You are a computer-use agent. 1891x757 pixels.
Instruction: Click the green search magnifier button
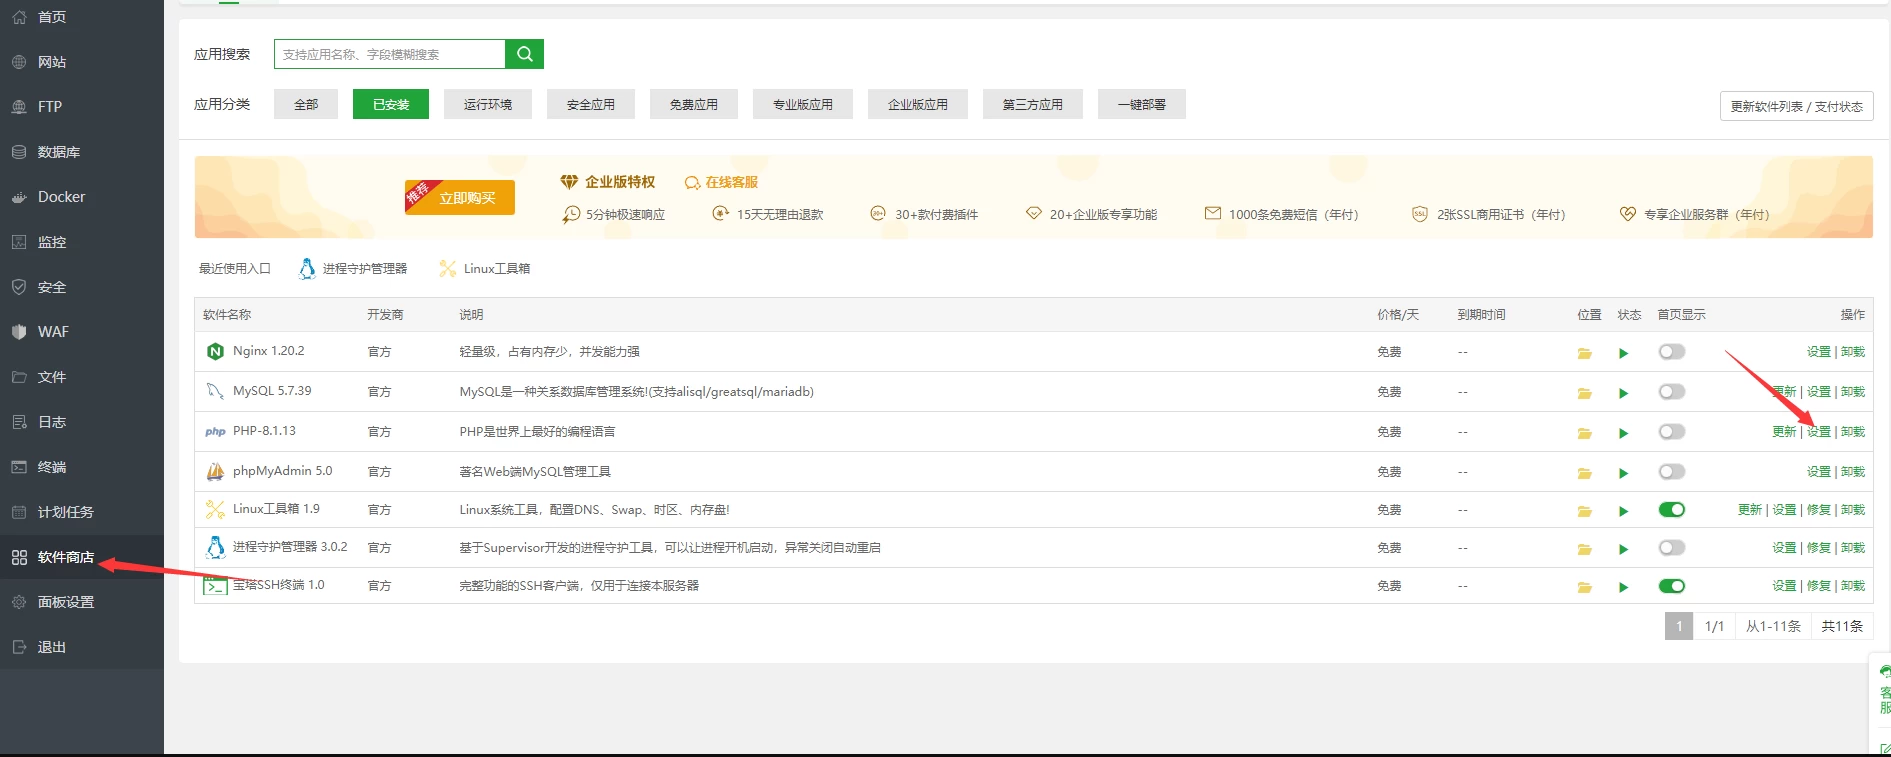click(x=525, y=54)
